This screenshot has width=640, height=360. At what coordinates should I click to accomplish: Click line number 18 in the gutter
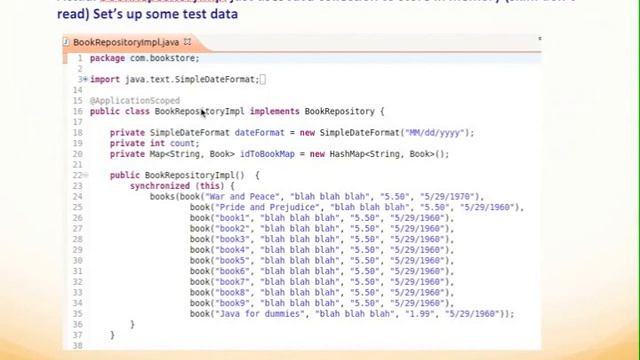click(78, 133)
